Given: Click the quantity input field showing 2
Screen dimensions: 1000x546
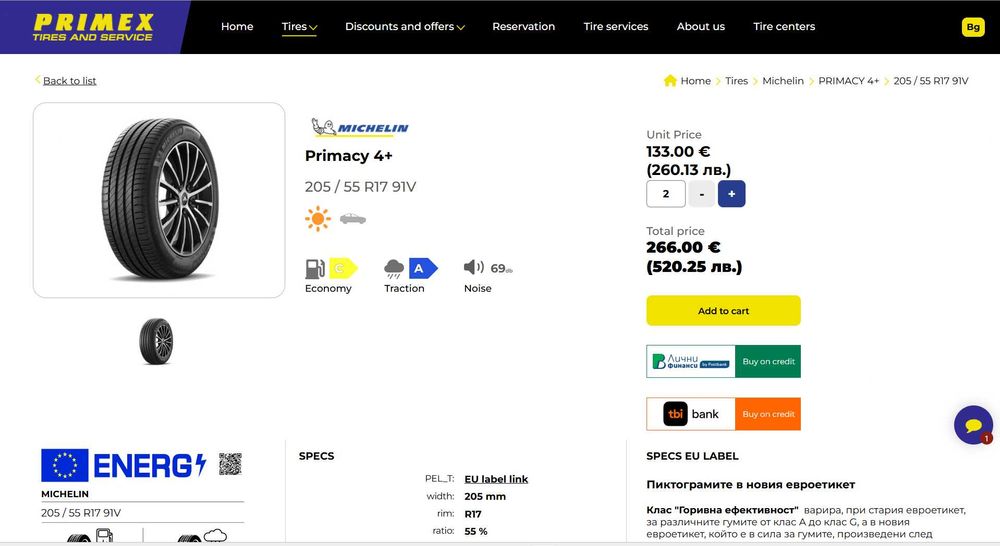Looking at the screenshot, I should coord(666,194).
